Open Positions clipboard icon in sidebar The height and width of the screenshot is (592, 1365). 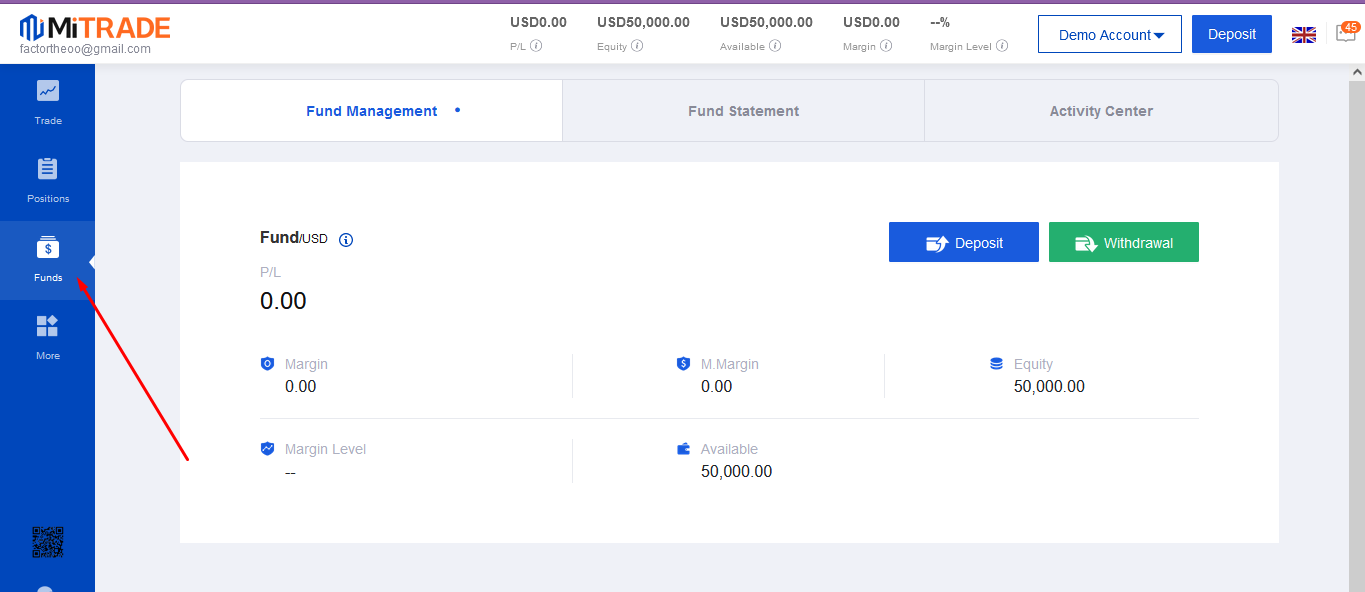click(48, 169)
